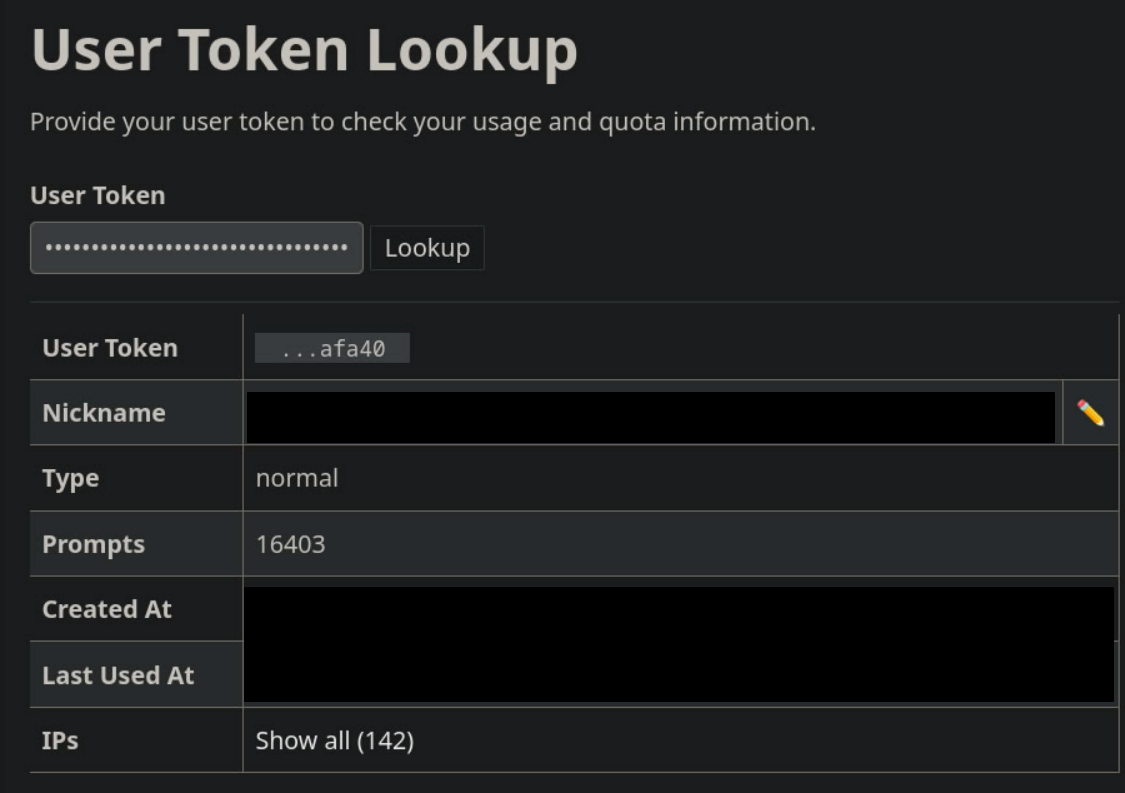Click the redacted Last Used At value cell

point(680,675)
